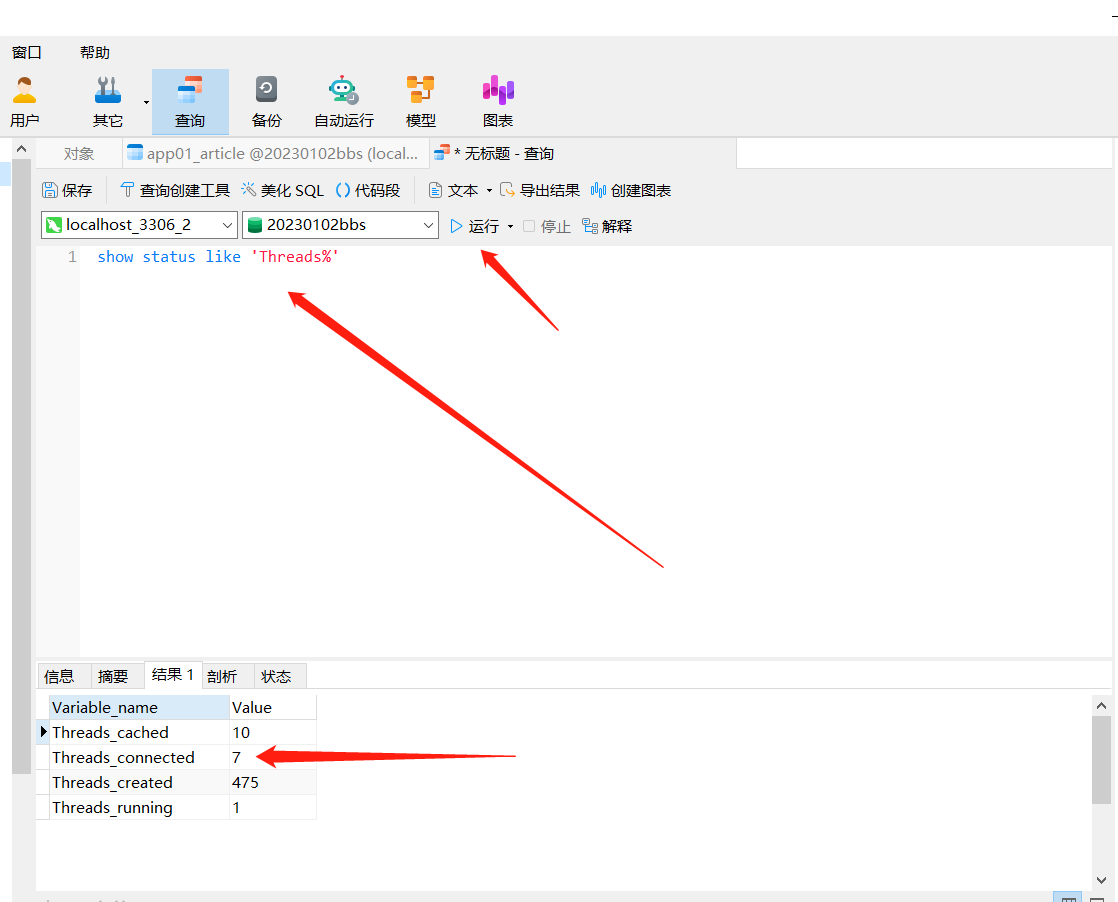The height and width of the screenshot is (902, 1118).
Task: Select the 结果 1 tab
Action: click(x=173, y=675)
